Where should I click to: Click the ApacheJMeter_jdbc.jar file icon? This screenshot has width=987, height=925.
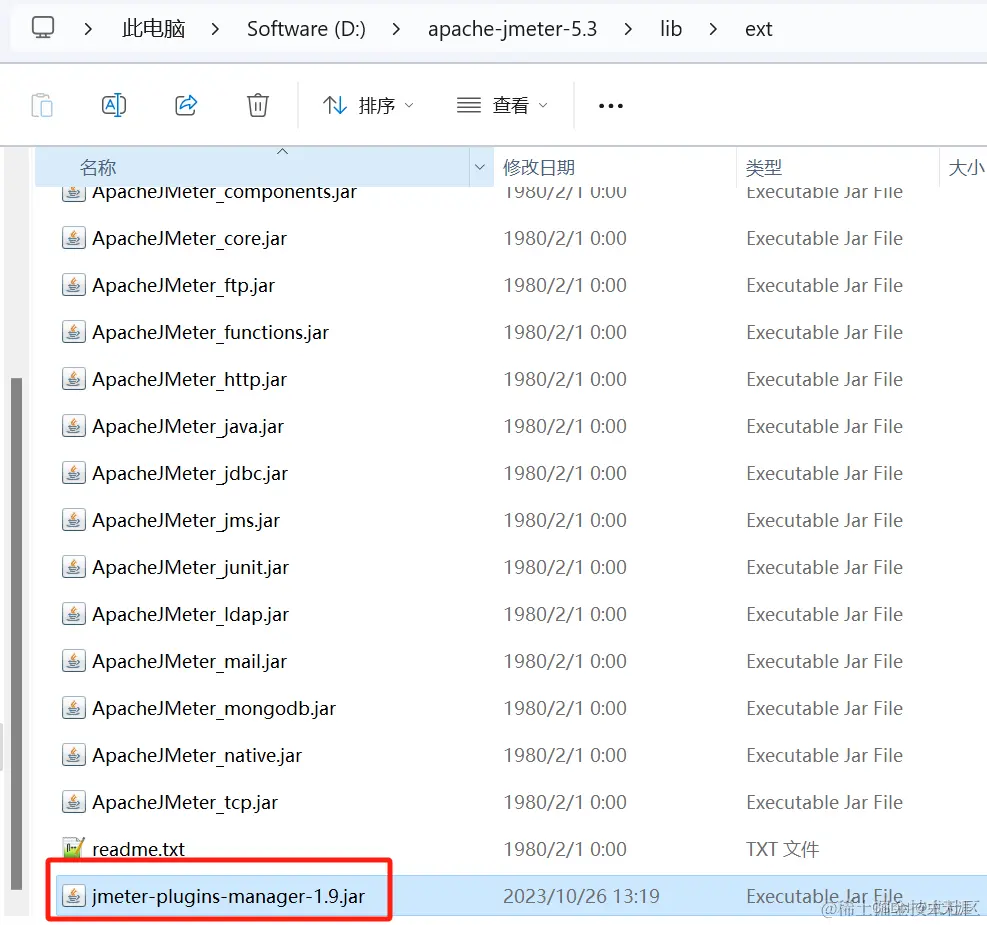click(x=74, y=473)
